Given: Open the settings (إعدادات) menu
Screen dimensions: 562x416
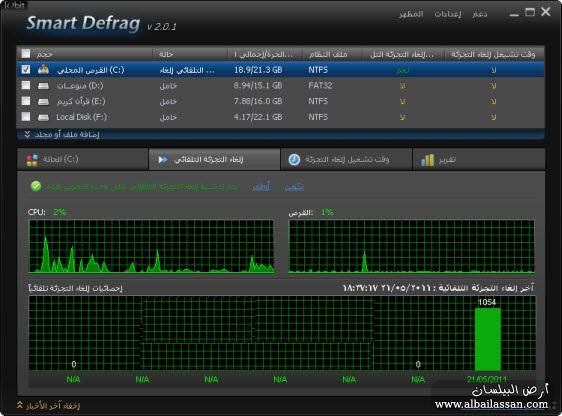Looking at the screenshot, I should 448,14.
